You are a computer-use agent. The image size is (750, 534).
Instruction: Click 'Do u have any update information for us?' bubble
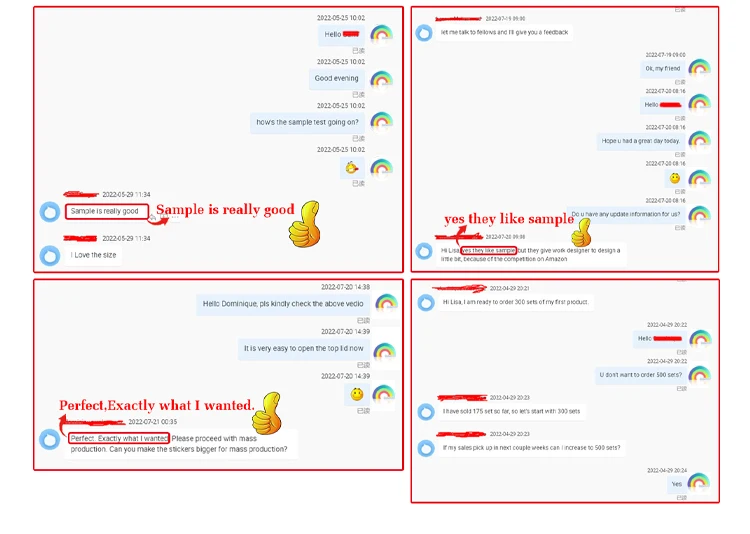click(x=626, y=214)
